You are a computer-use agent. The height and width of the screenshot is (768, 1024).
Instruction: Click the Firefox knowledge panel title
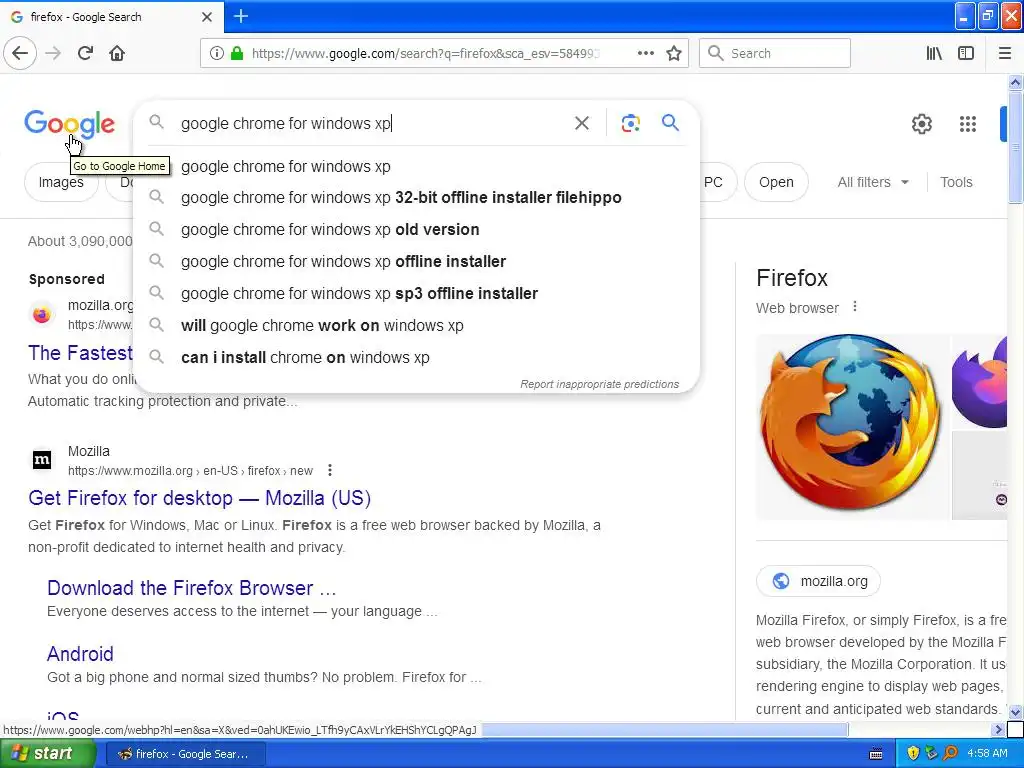(x=792, y=278)
